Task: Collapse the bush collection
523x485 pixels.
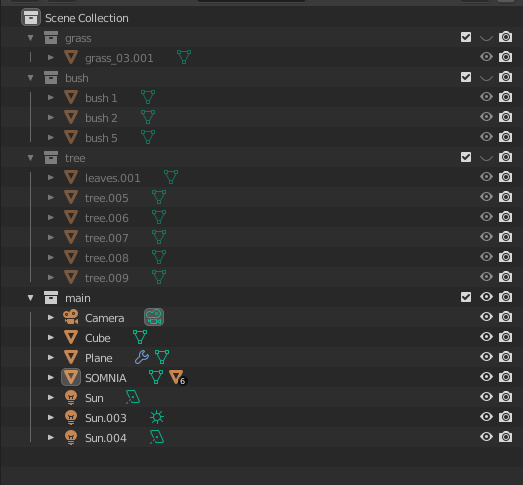Action: pyautogui.click(x=31, y=78)
